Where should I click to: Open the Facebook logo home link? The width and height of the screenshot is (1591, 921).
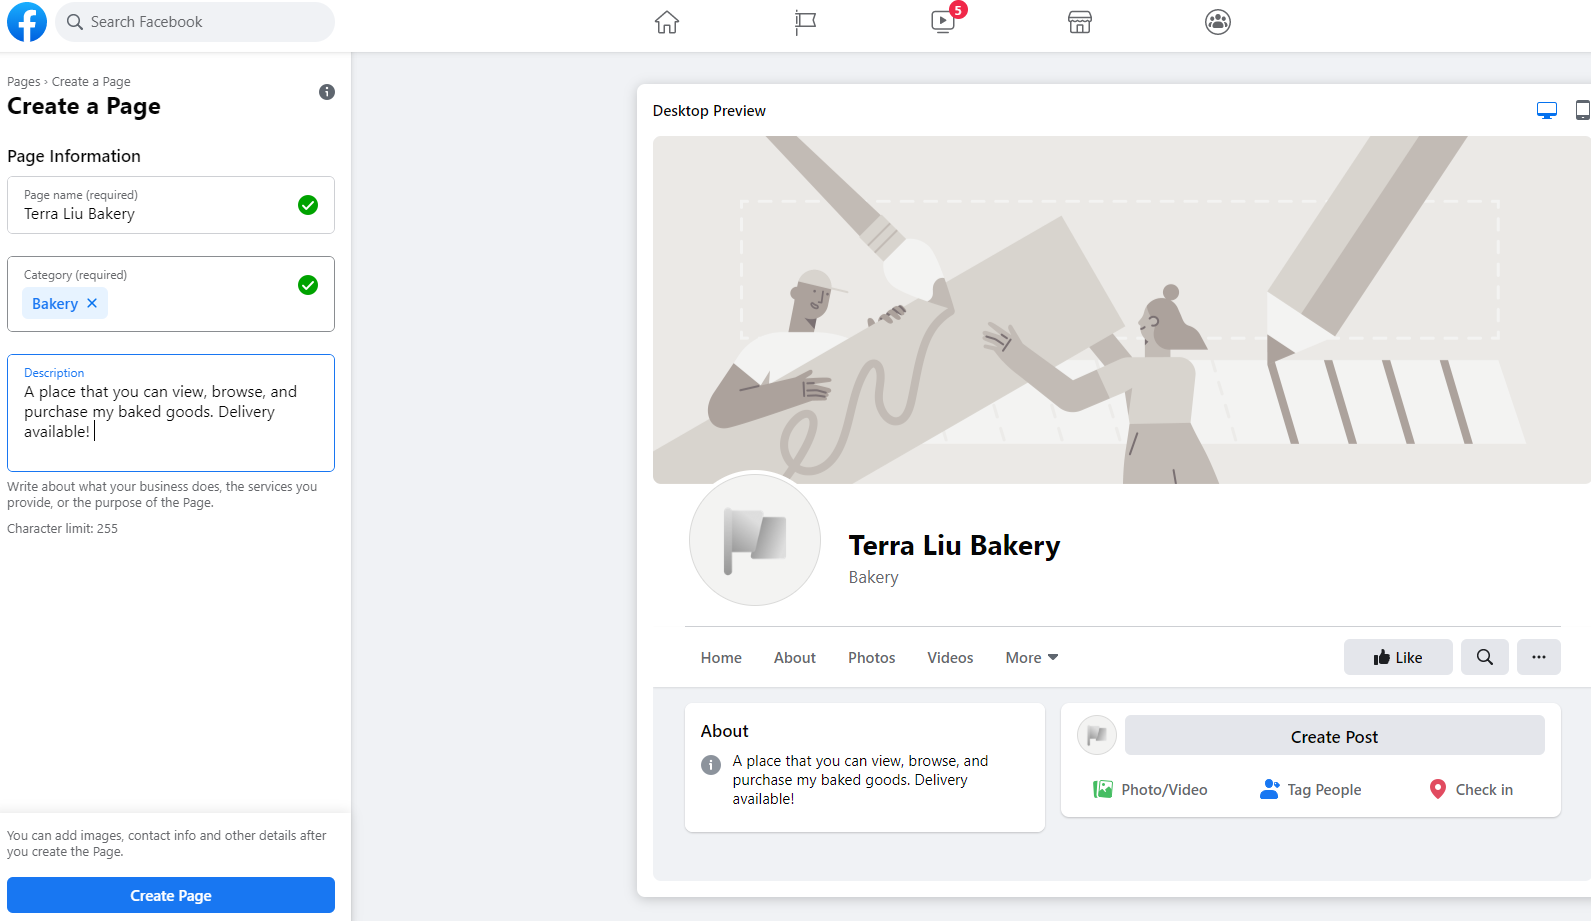click(x=27, y=22)
